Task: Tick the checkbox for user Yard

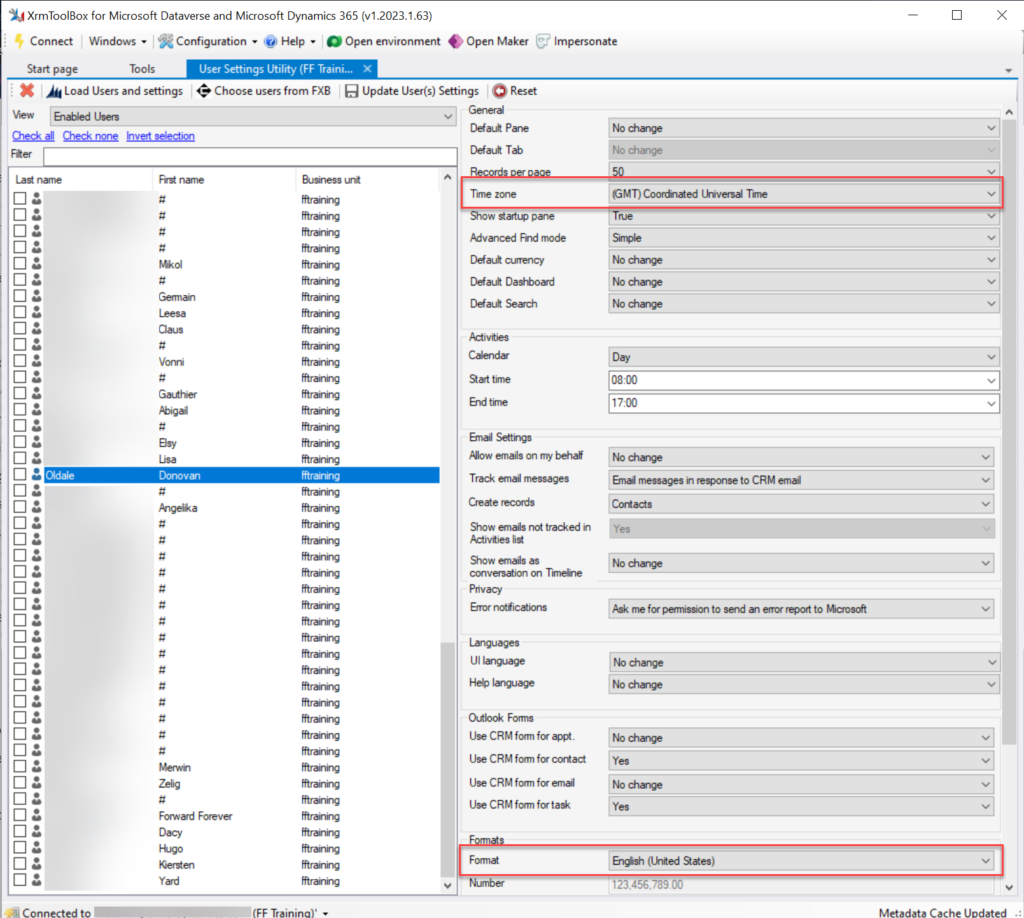Action: pos(20,880)
